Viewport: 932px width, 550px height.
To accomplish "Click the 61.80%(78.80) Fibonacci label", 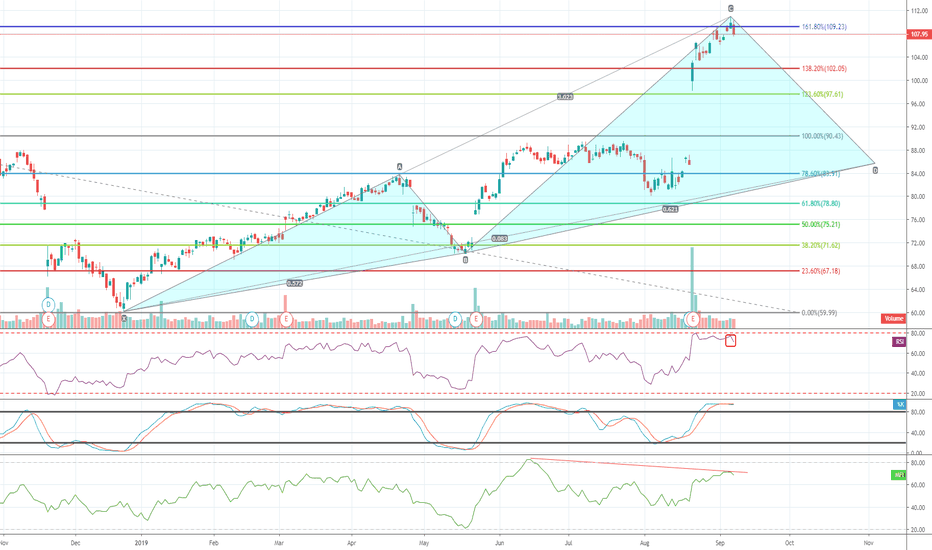I will click(821, 204).
